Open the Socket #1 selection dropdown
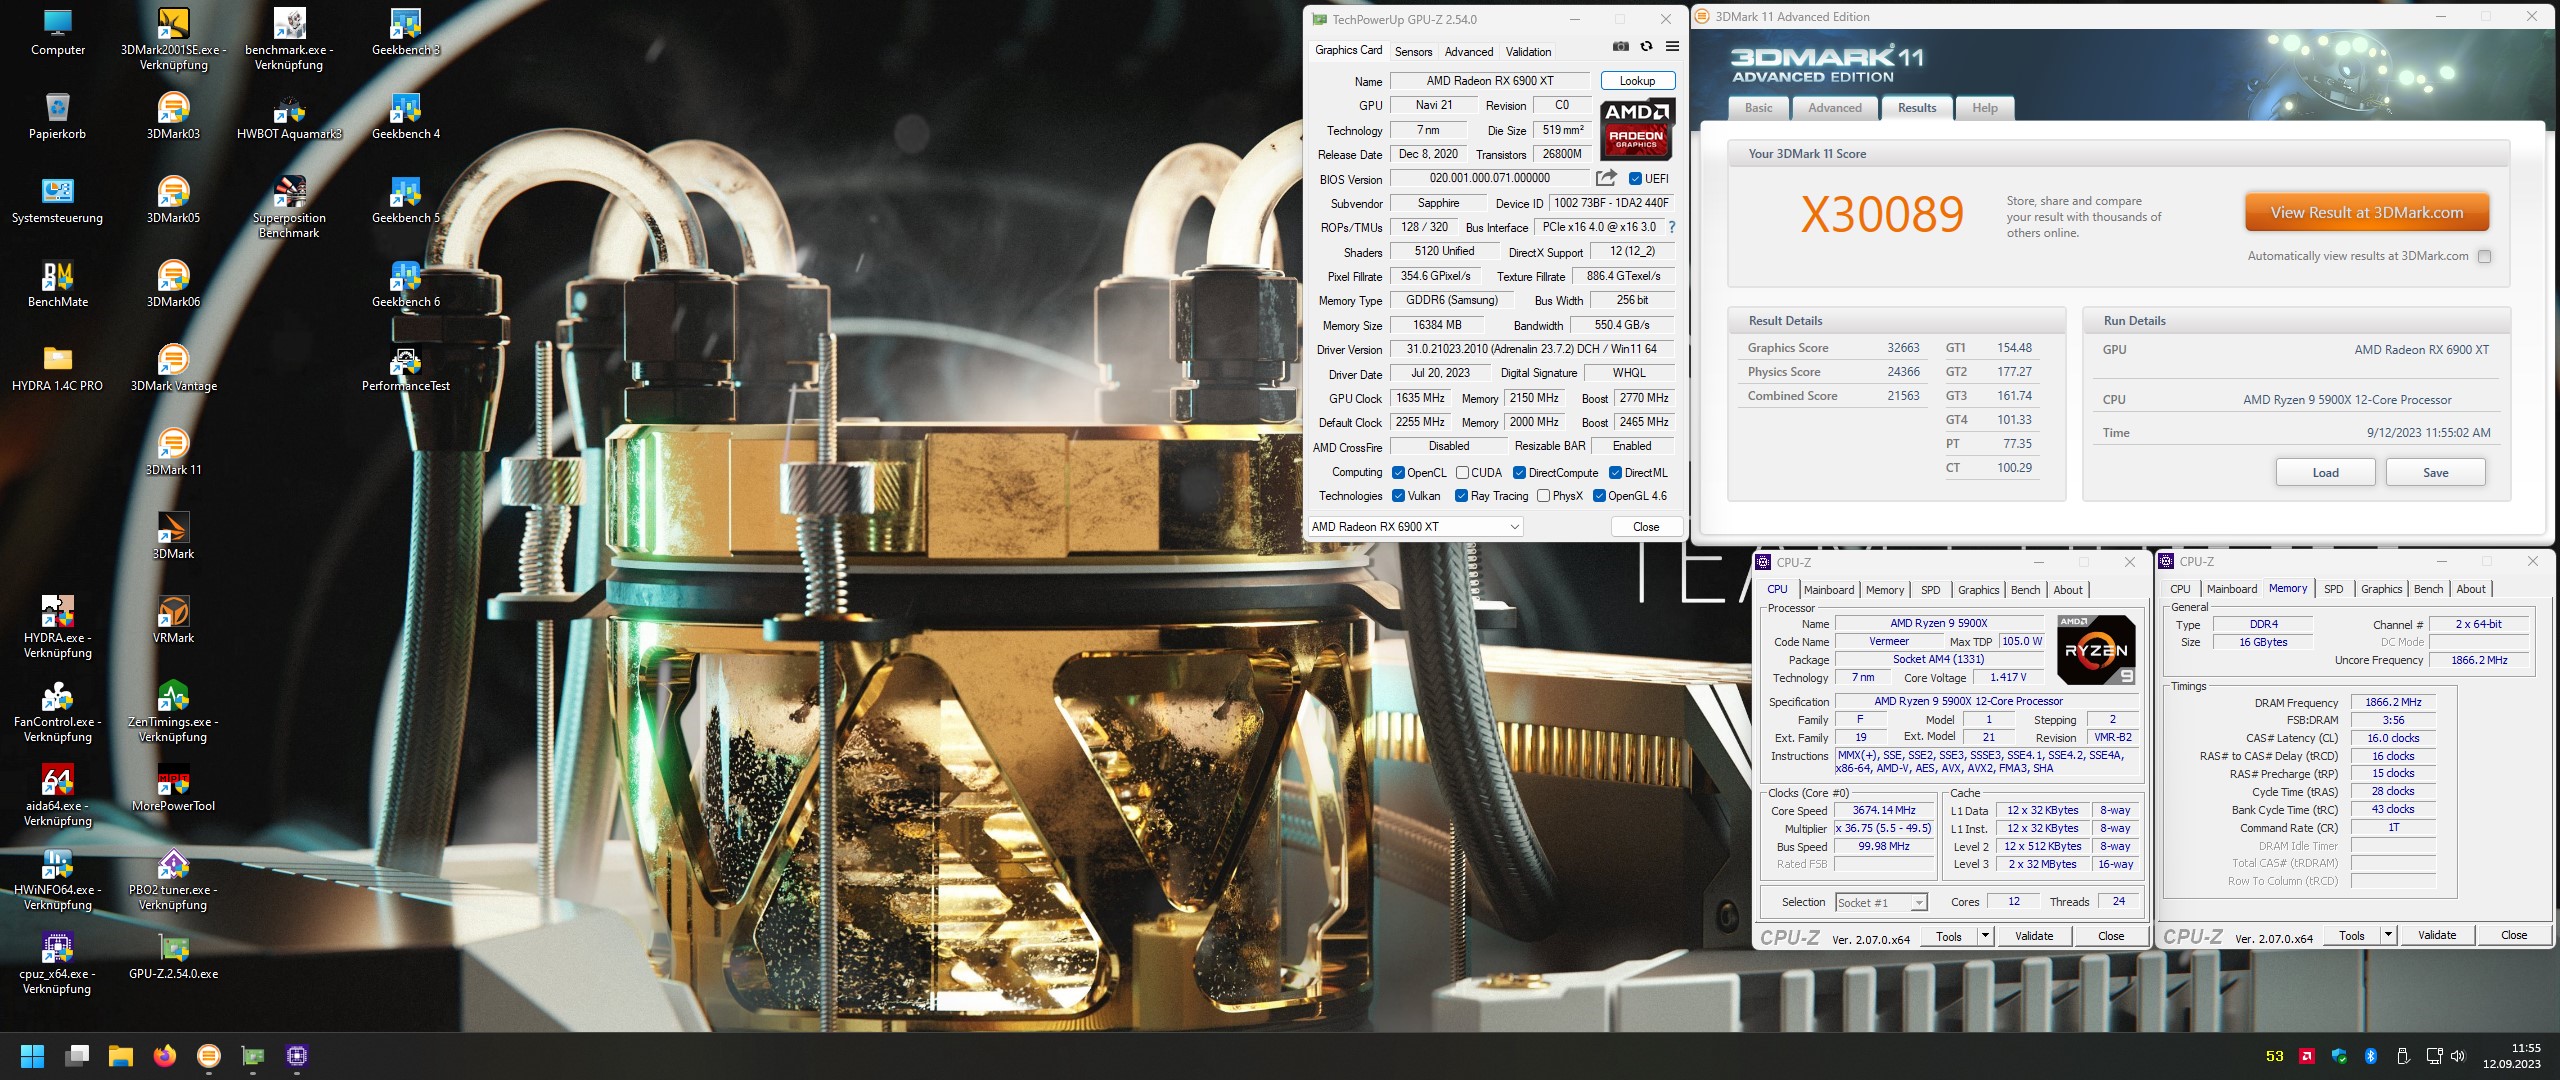Screen dimensions: 2560x1080 pos(1881,902)
